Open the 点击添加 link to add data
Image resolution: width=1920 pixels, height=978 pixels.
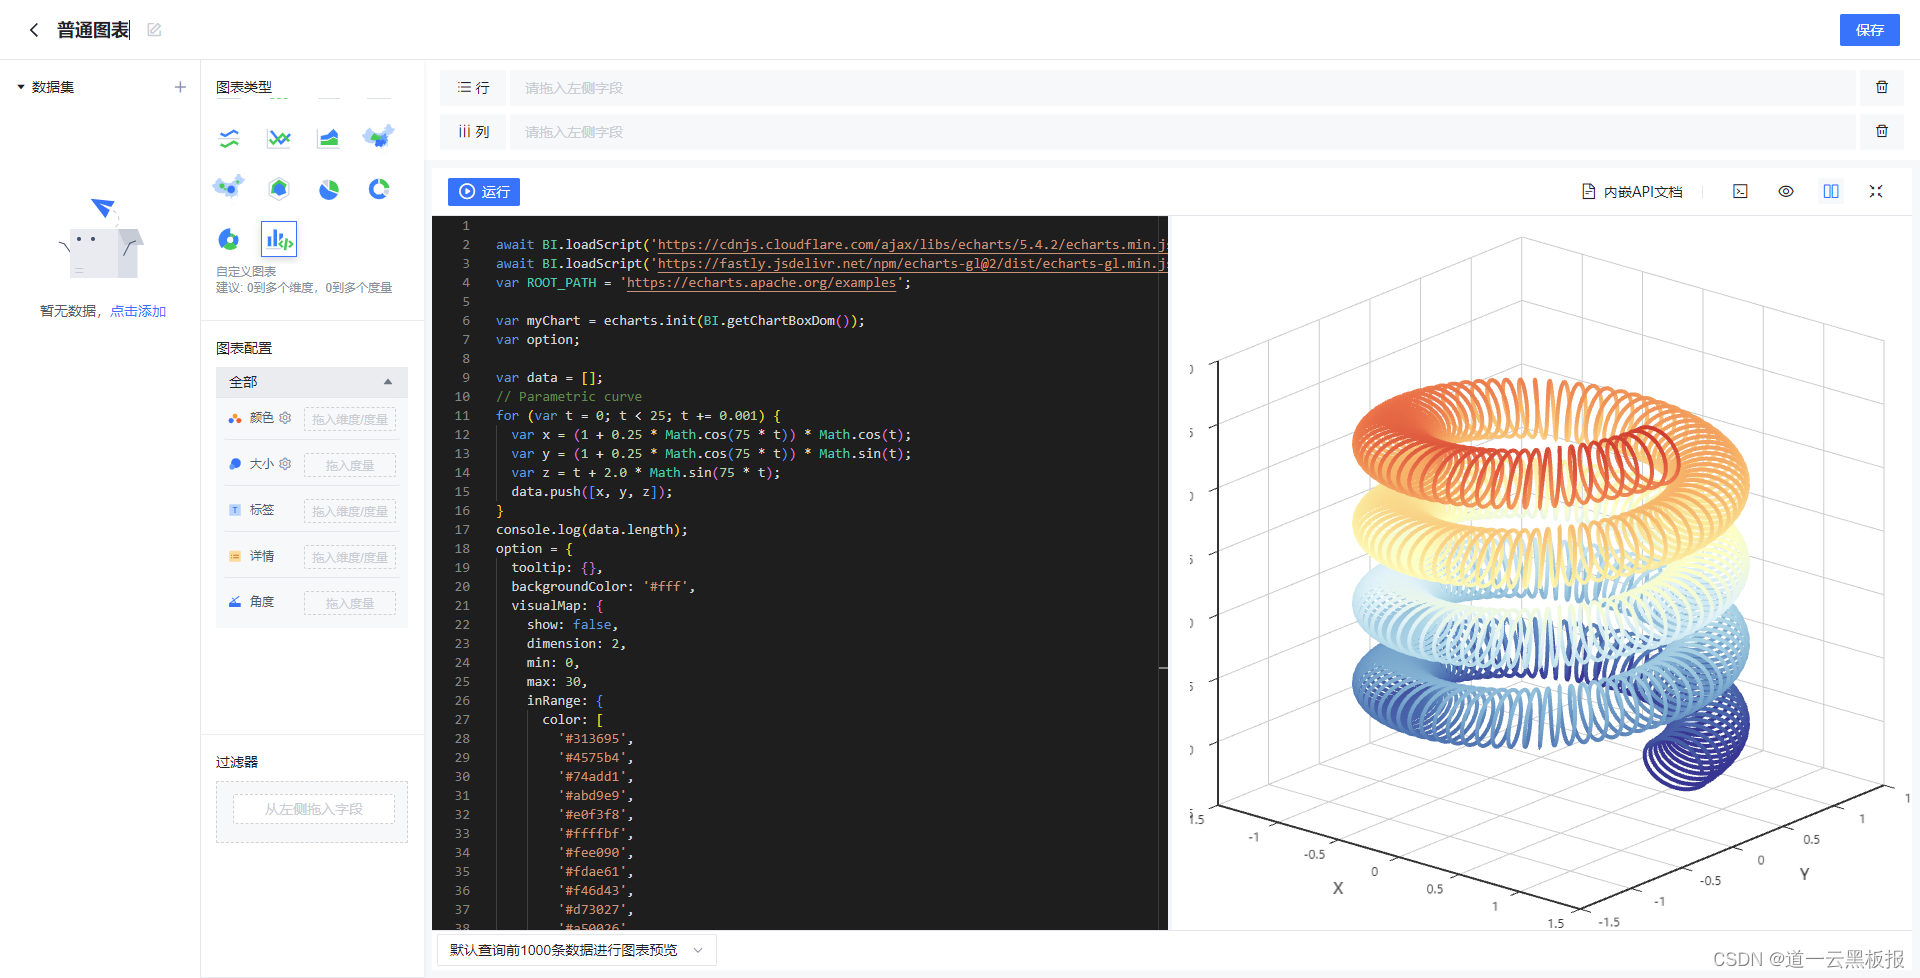tap(138, 311)
